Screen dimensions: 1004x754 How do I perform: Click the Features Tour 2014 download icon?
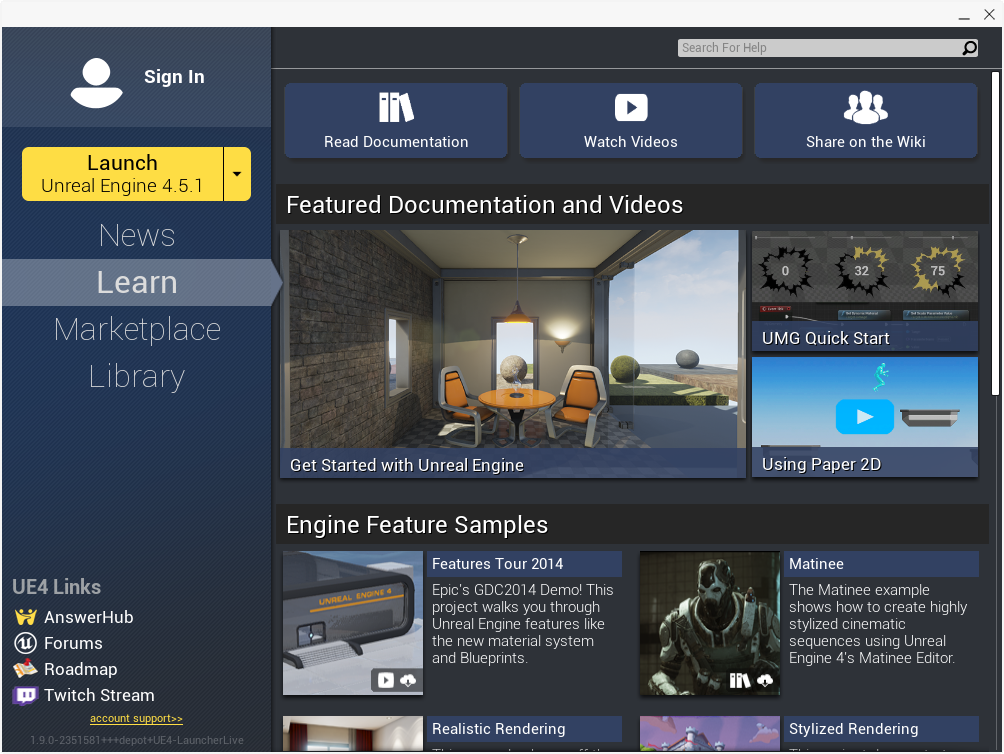[408, 680]
